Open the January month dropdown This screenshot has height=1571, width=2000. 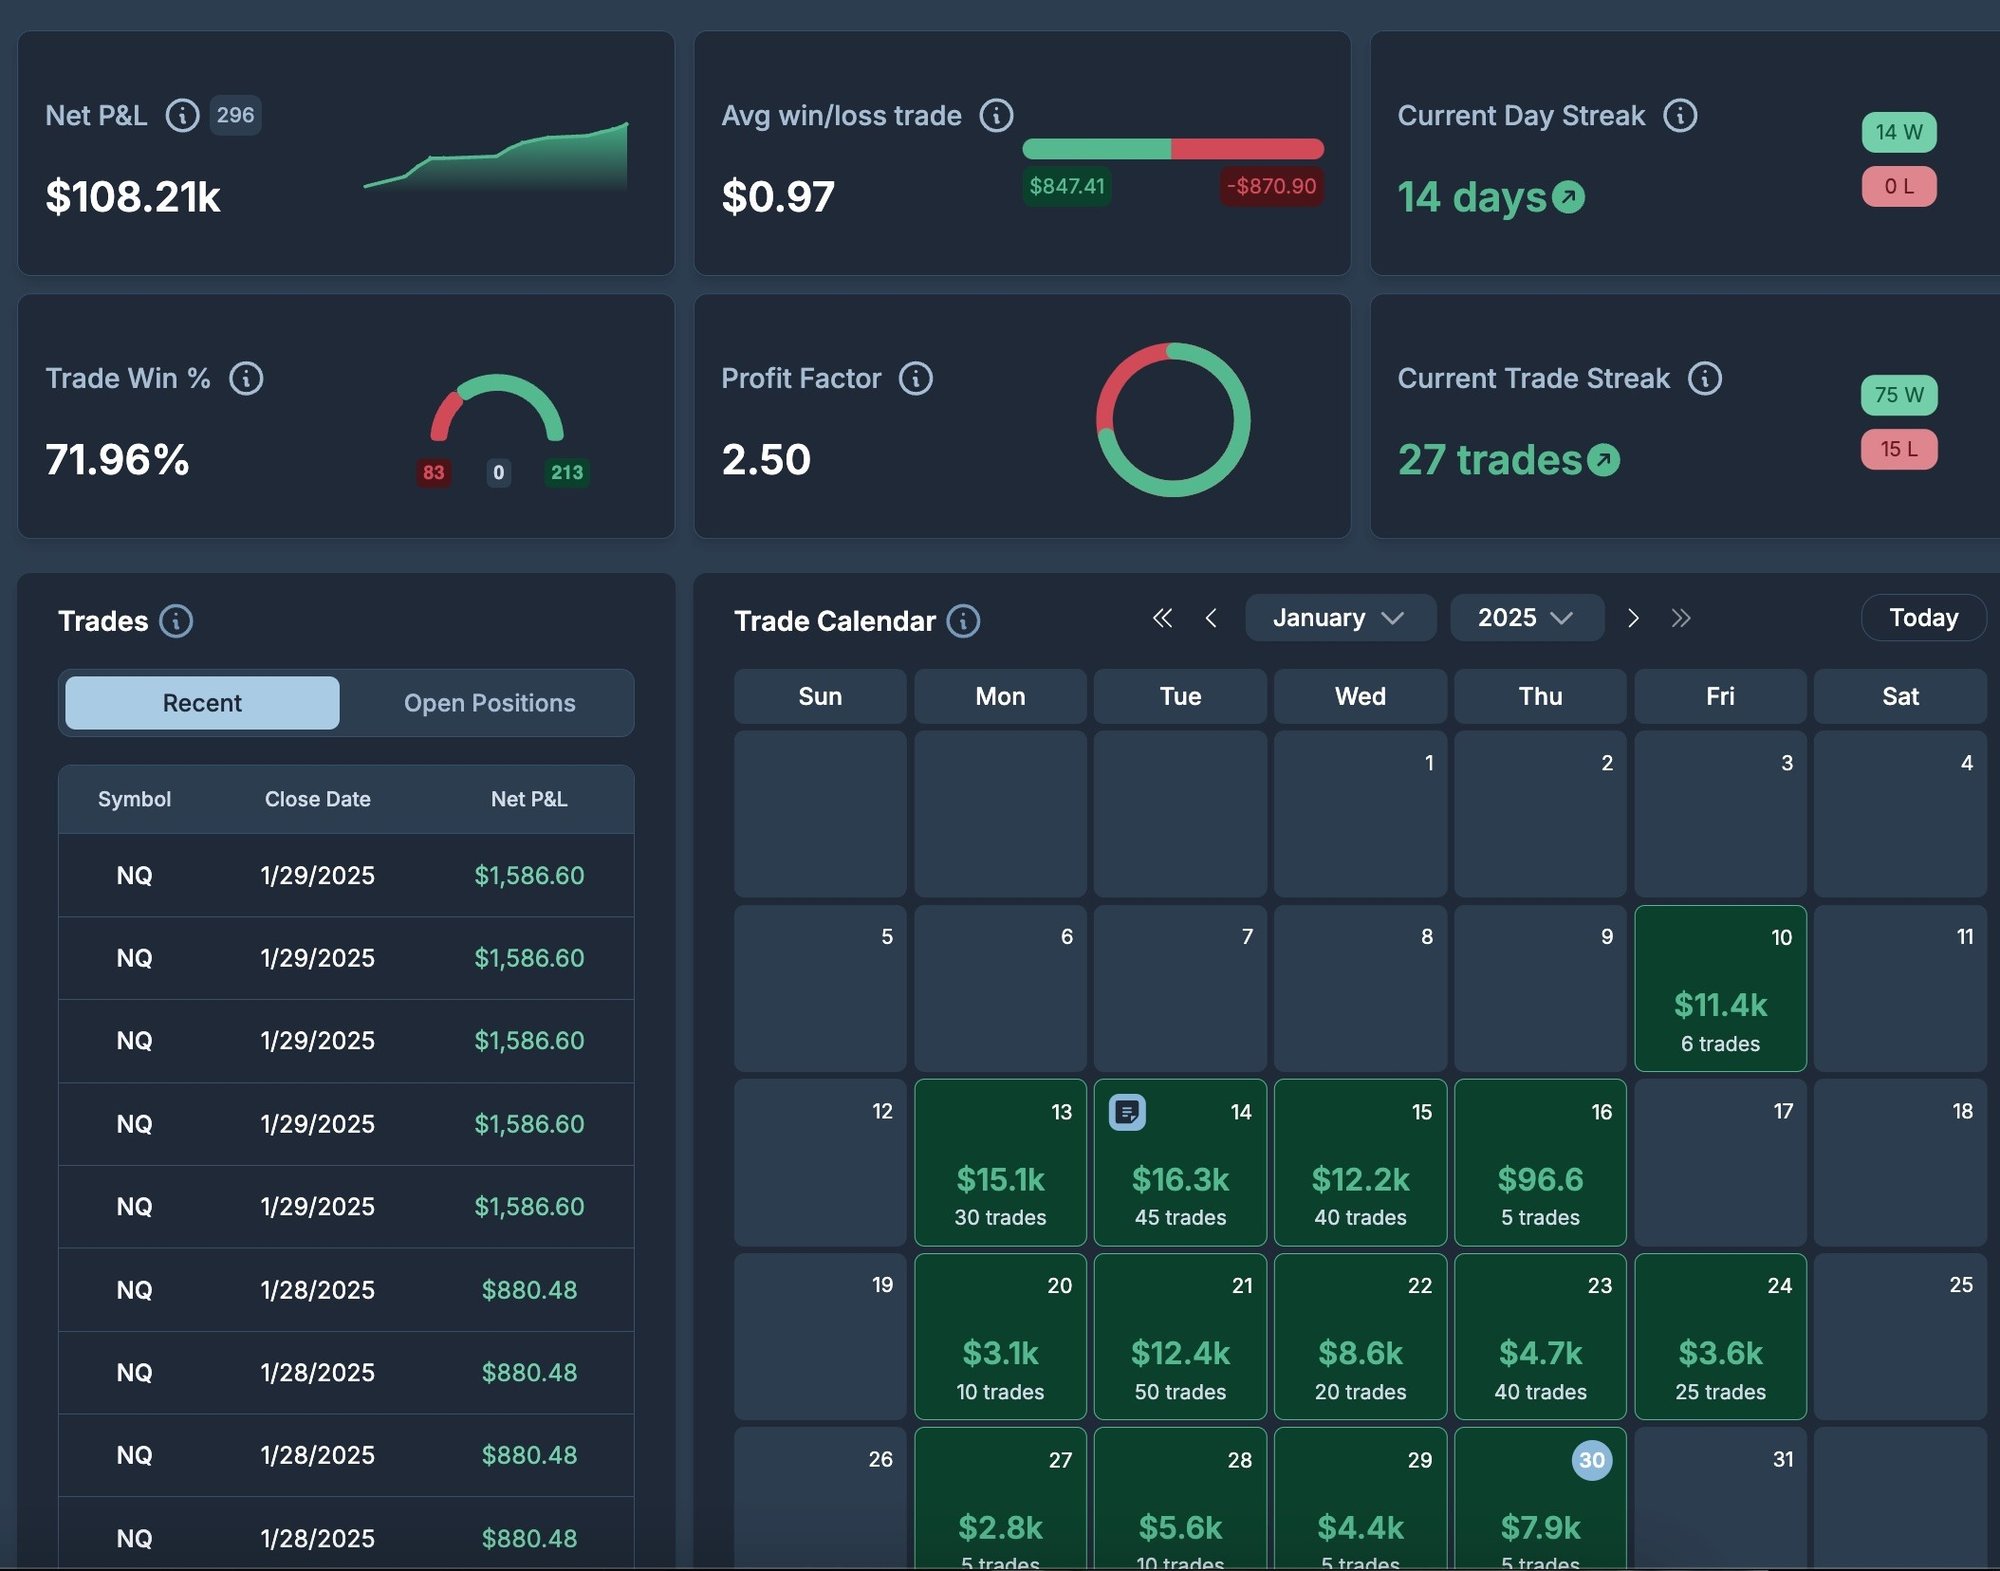click(x=1340, y=617)
